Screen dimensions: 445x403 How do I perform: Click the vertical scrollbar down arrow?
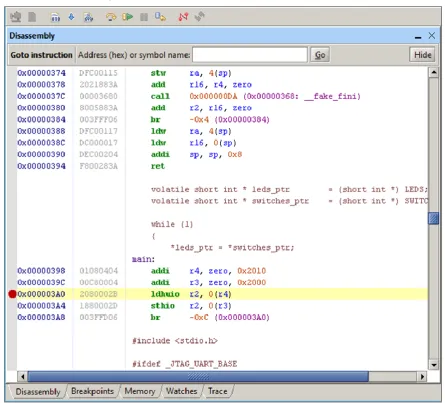point(433,365)
